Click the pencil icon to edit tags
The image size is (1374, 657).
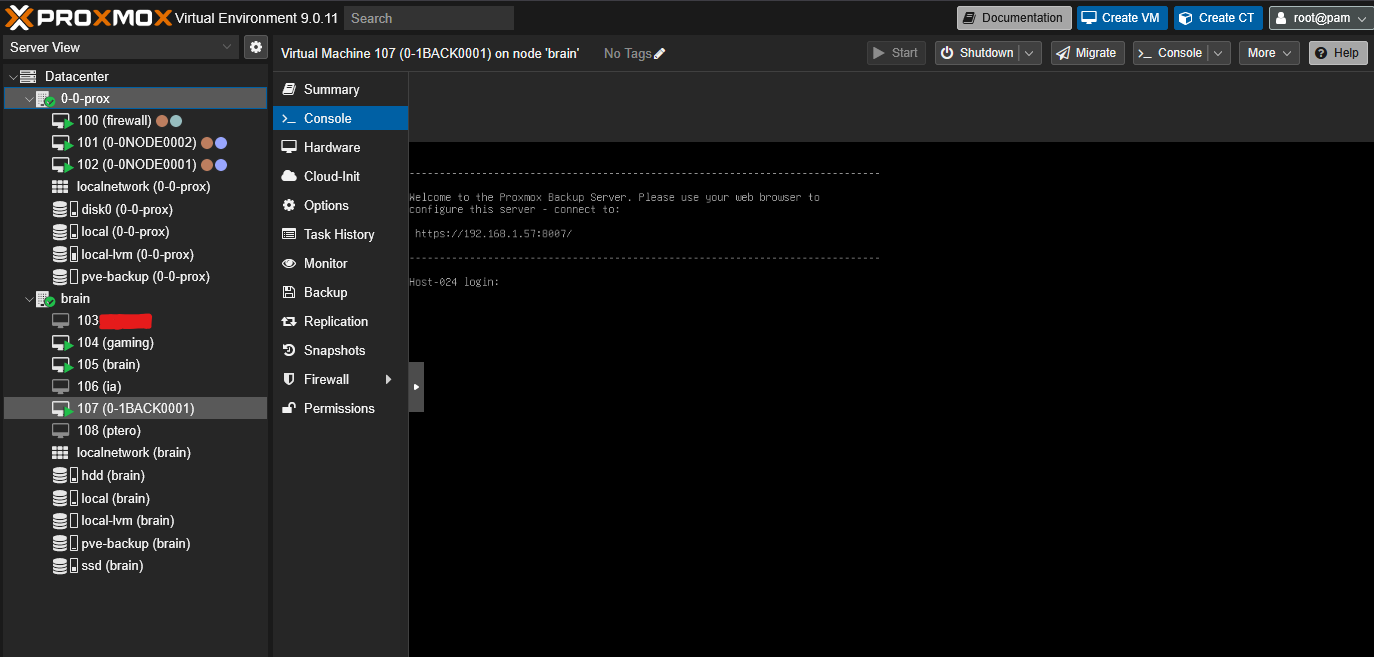[659, 53]
